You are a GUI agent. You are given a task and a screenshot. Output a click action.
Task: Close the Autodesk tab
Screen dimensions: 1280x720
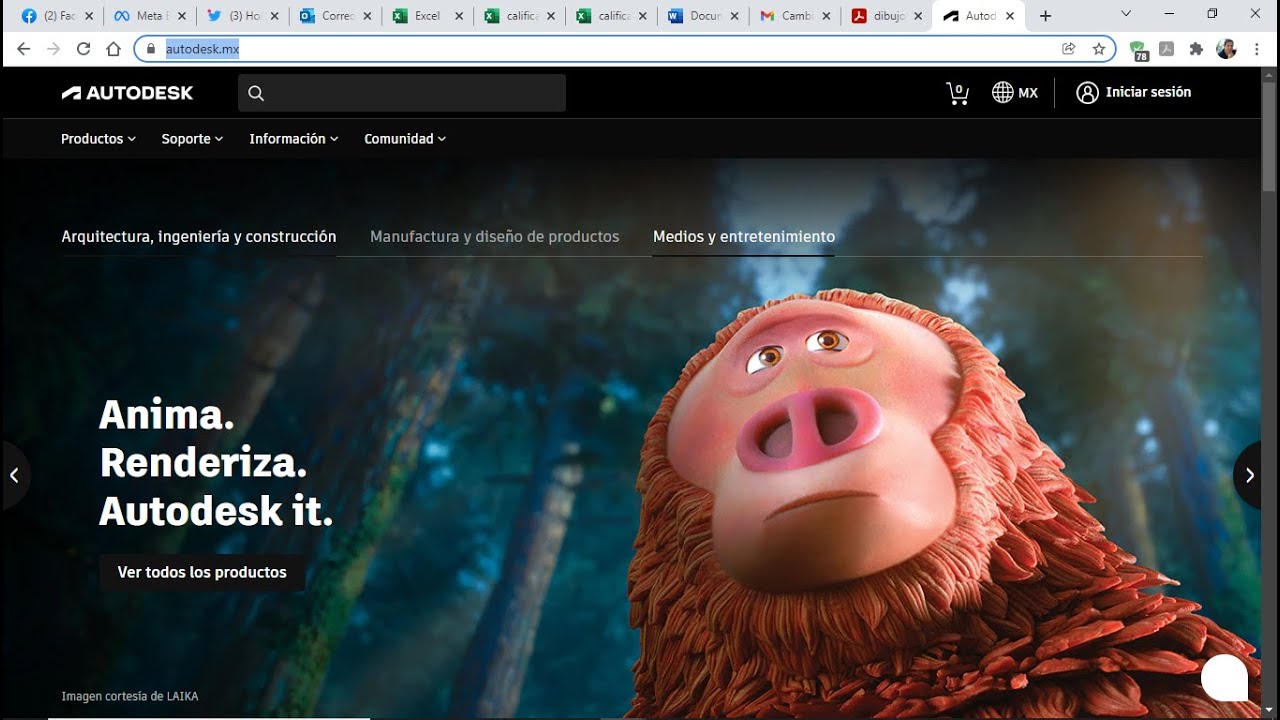tap(1010, 16)
